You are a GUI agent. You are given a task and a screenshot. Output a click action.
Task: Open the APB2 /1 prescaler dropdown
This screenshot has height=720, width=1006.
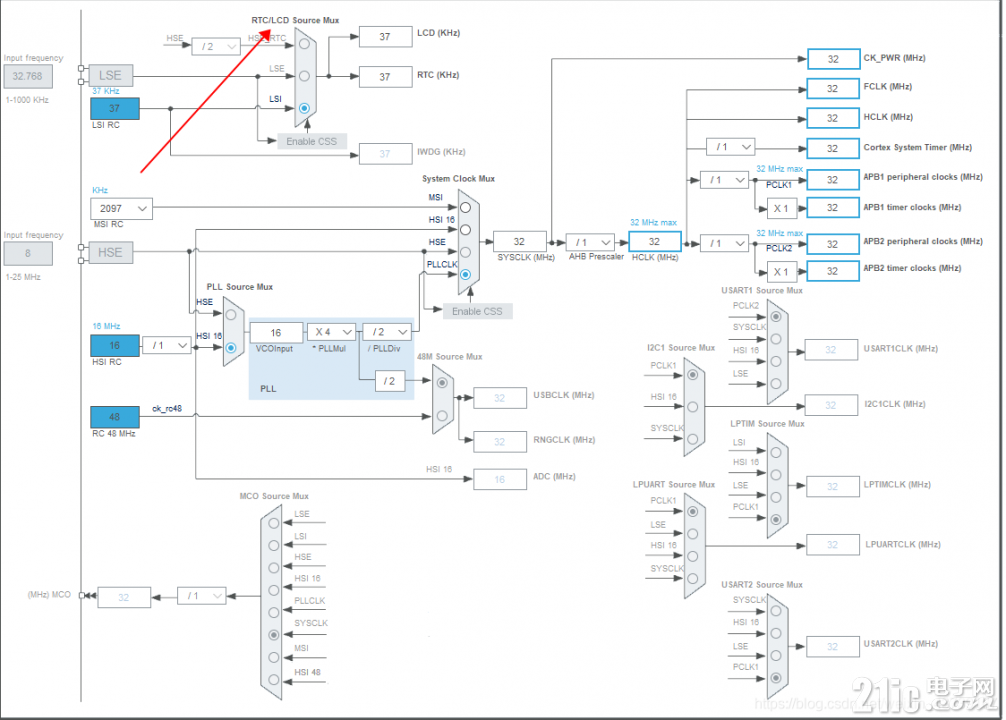pyautogui.click(x=724, y=243)
